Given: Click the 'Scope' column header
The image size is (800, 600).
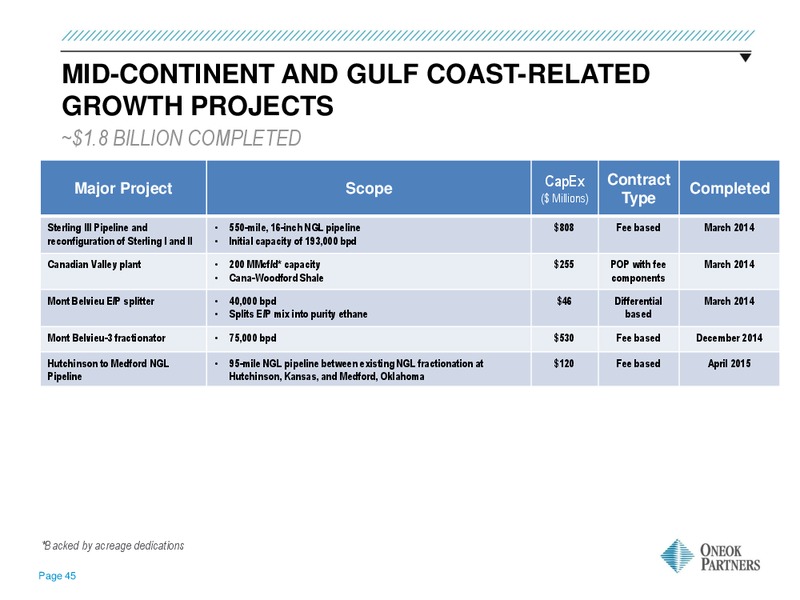Looking at the screenshot, I should (369, 188).
